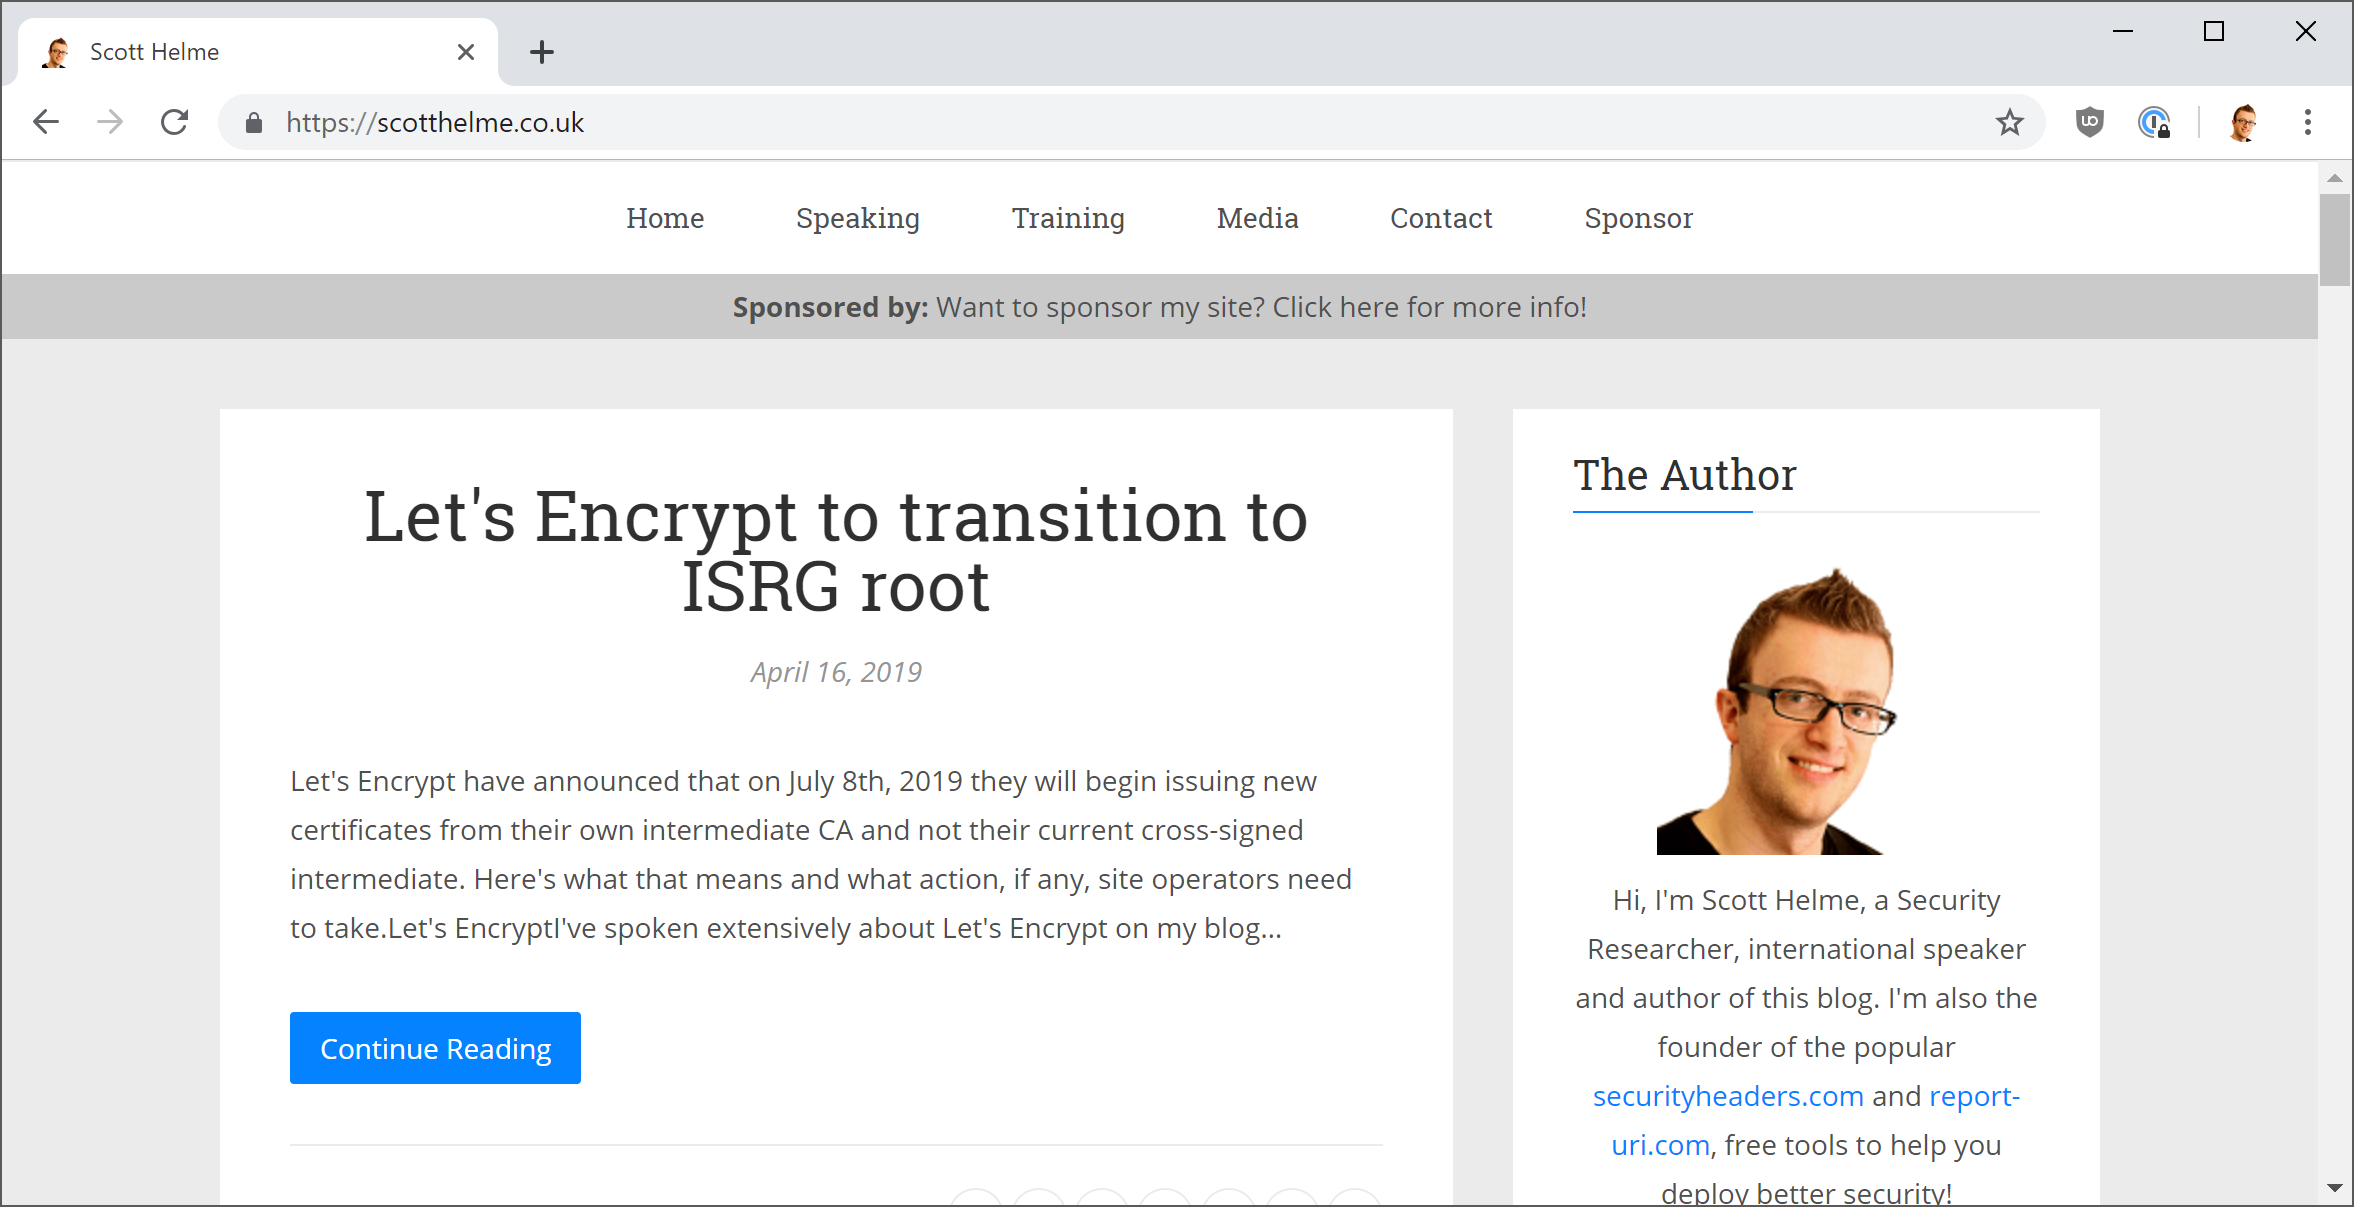
Task: Open the Sponsor navigation link
Action: (x=1638, y=218)
